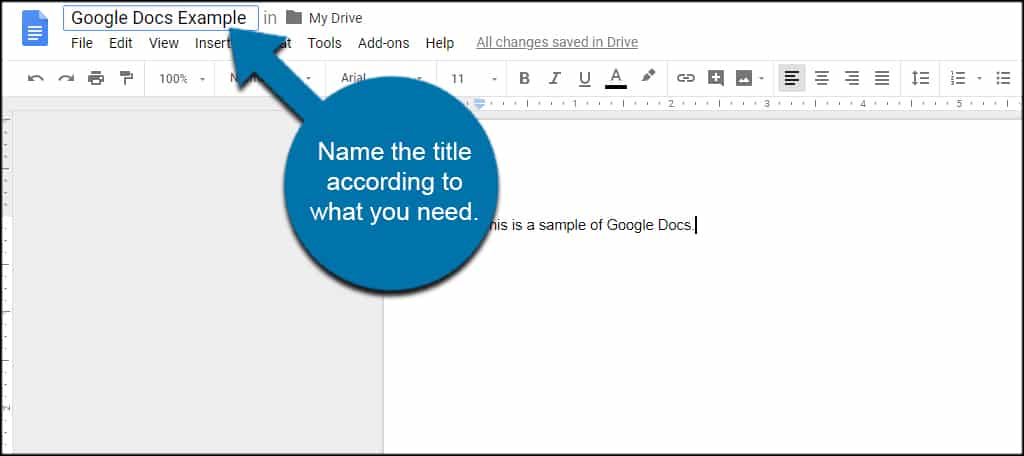Click the Print icon

point(96,78)
